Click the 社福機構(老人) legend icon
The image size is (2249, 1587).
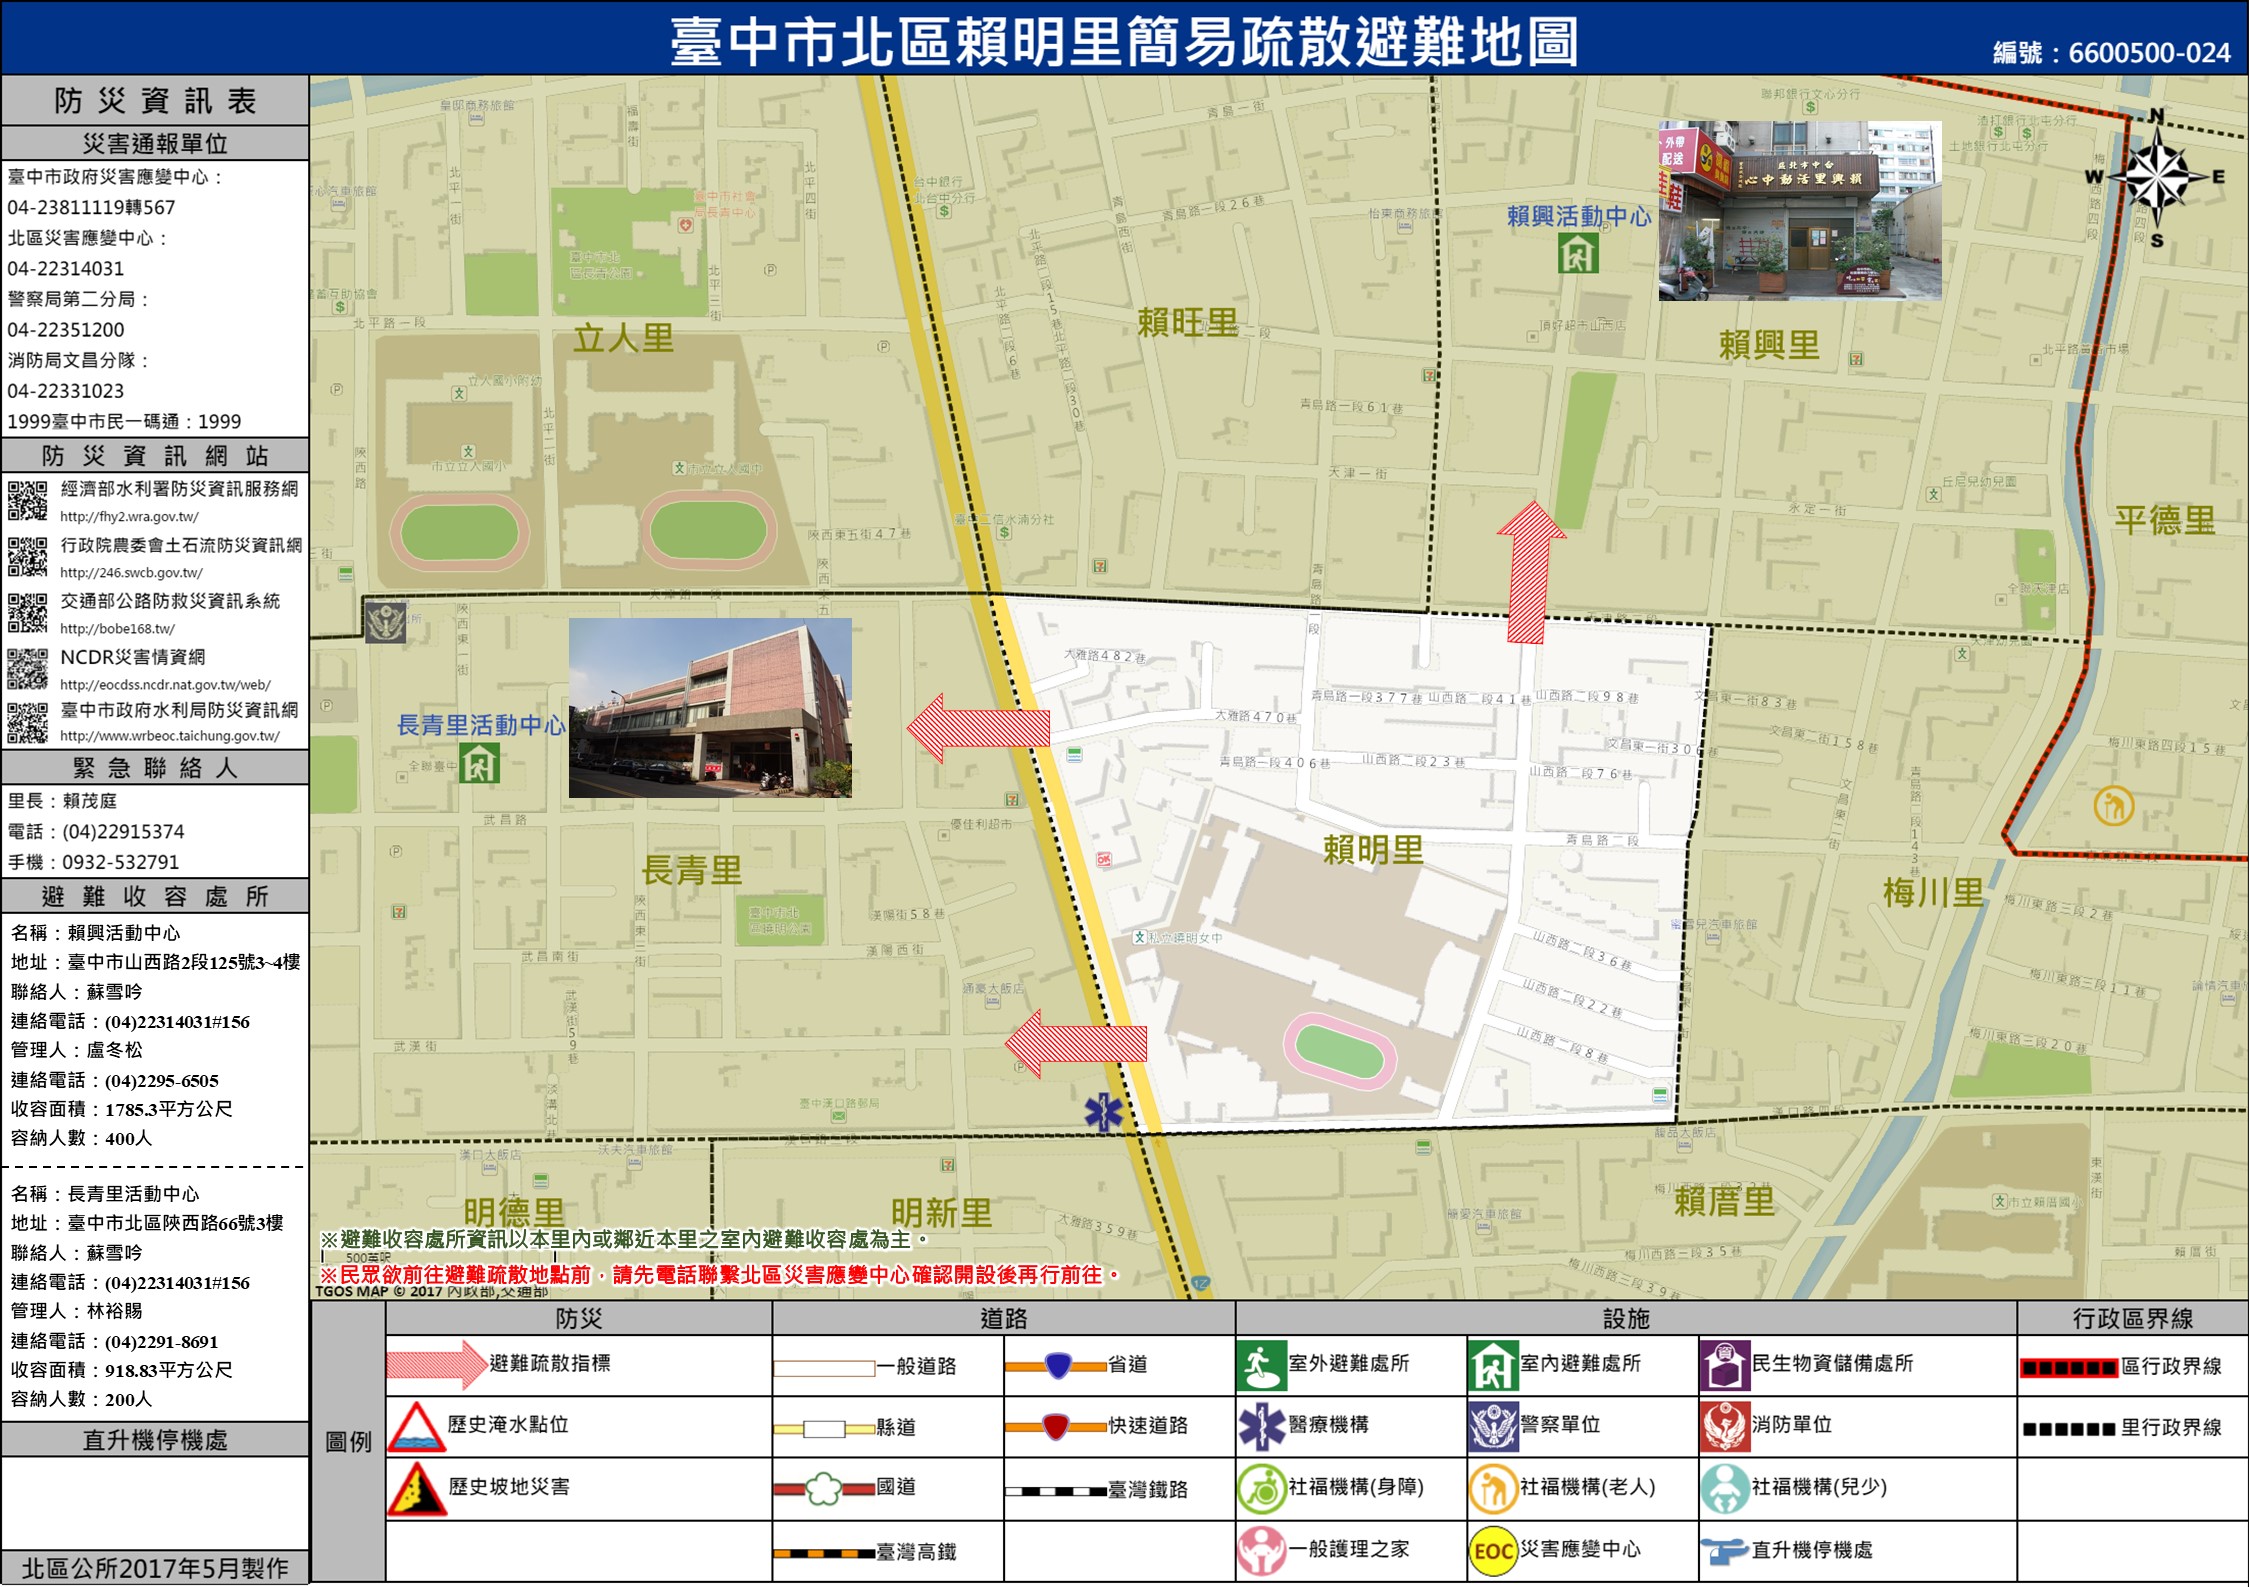coord(1493,1488)
